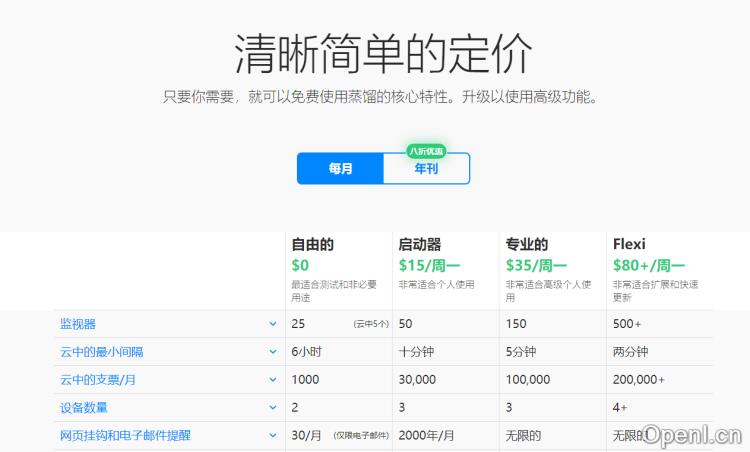The image size is (750, 452).
Task: Click the $35/周一 price
Action: 535,265
